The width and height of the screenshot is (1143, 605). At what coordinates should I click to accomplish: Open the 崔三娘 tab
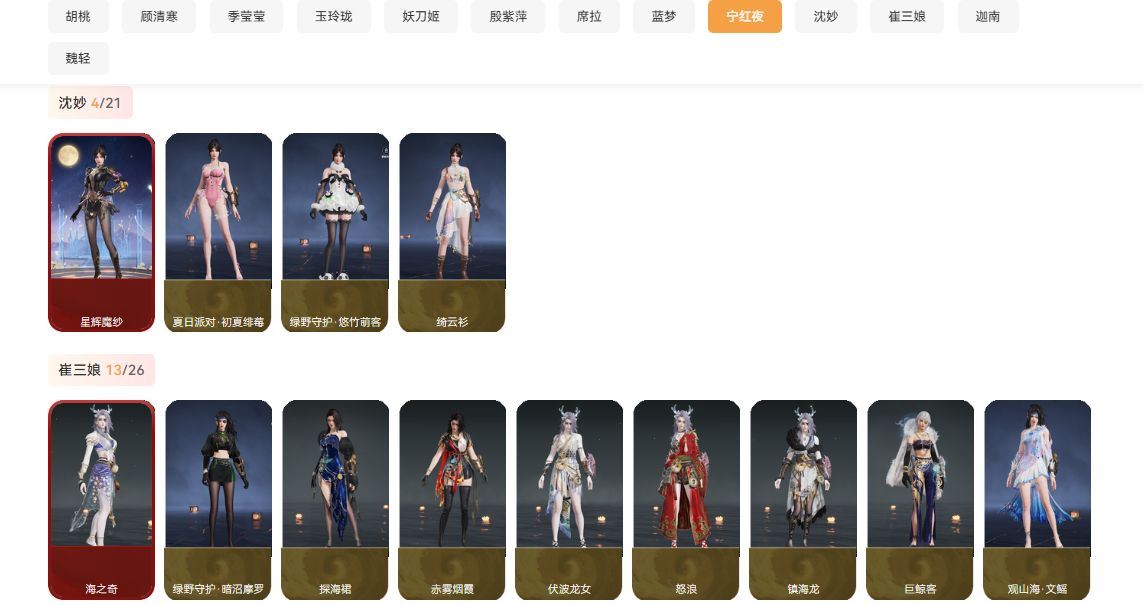coord(907,16)
